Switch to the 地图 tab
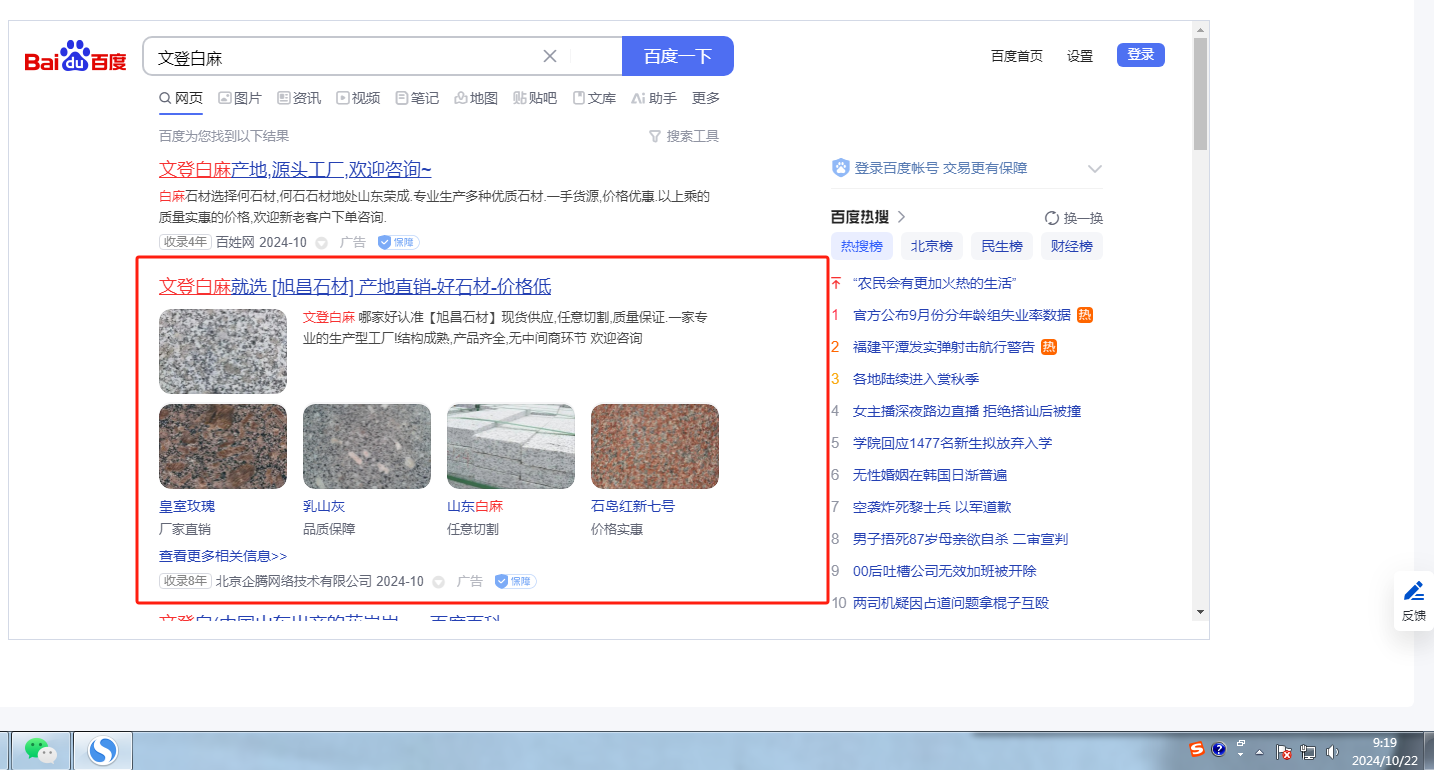 tap(476, 98)
